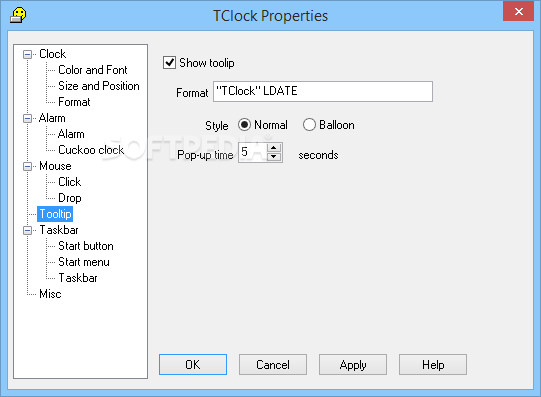Uncheck the Show tooltip checkbox

tap(169, 63)
